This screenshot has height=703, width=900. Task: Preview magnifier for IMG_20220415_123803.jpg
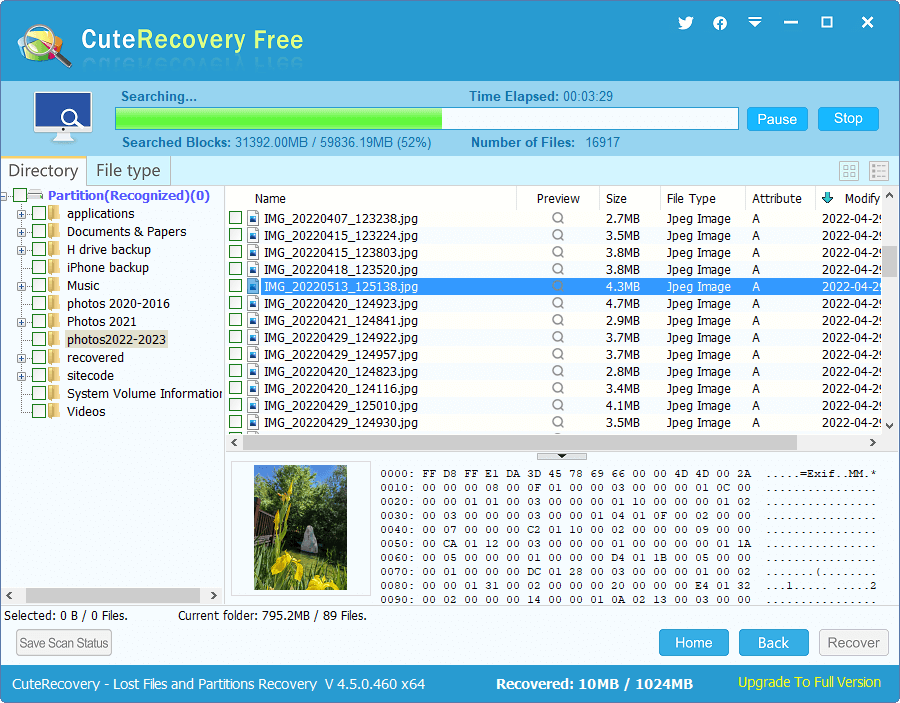tap(558, 252)
